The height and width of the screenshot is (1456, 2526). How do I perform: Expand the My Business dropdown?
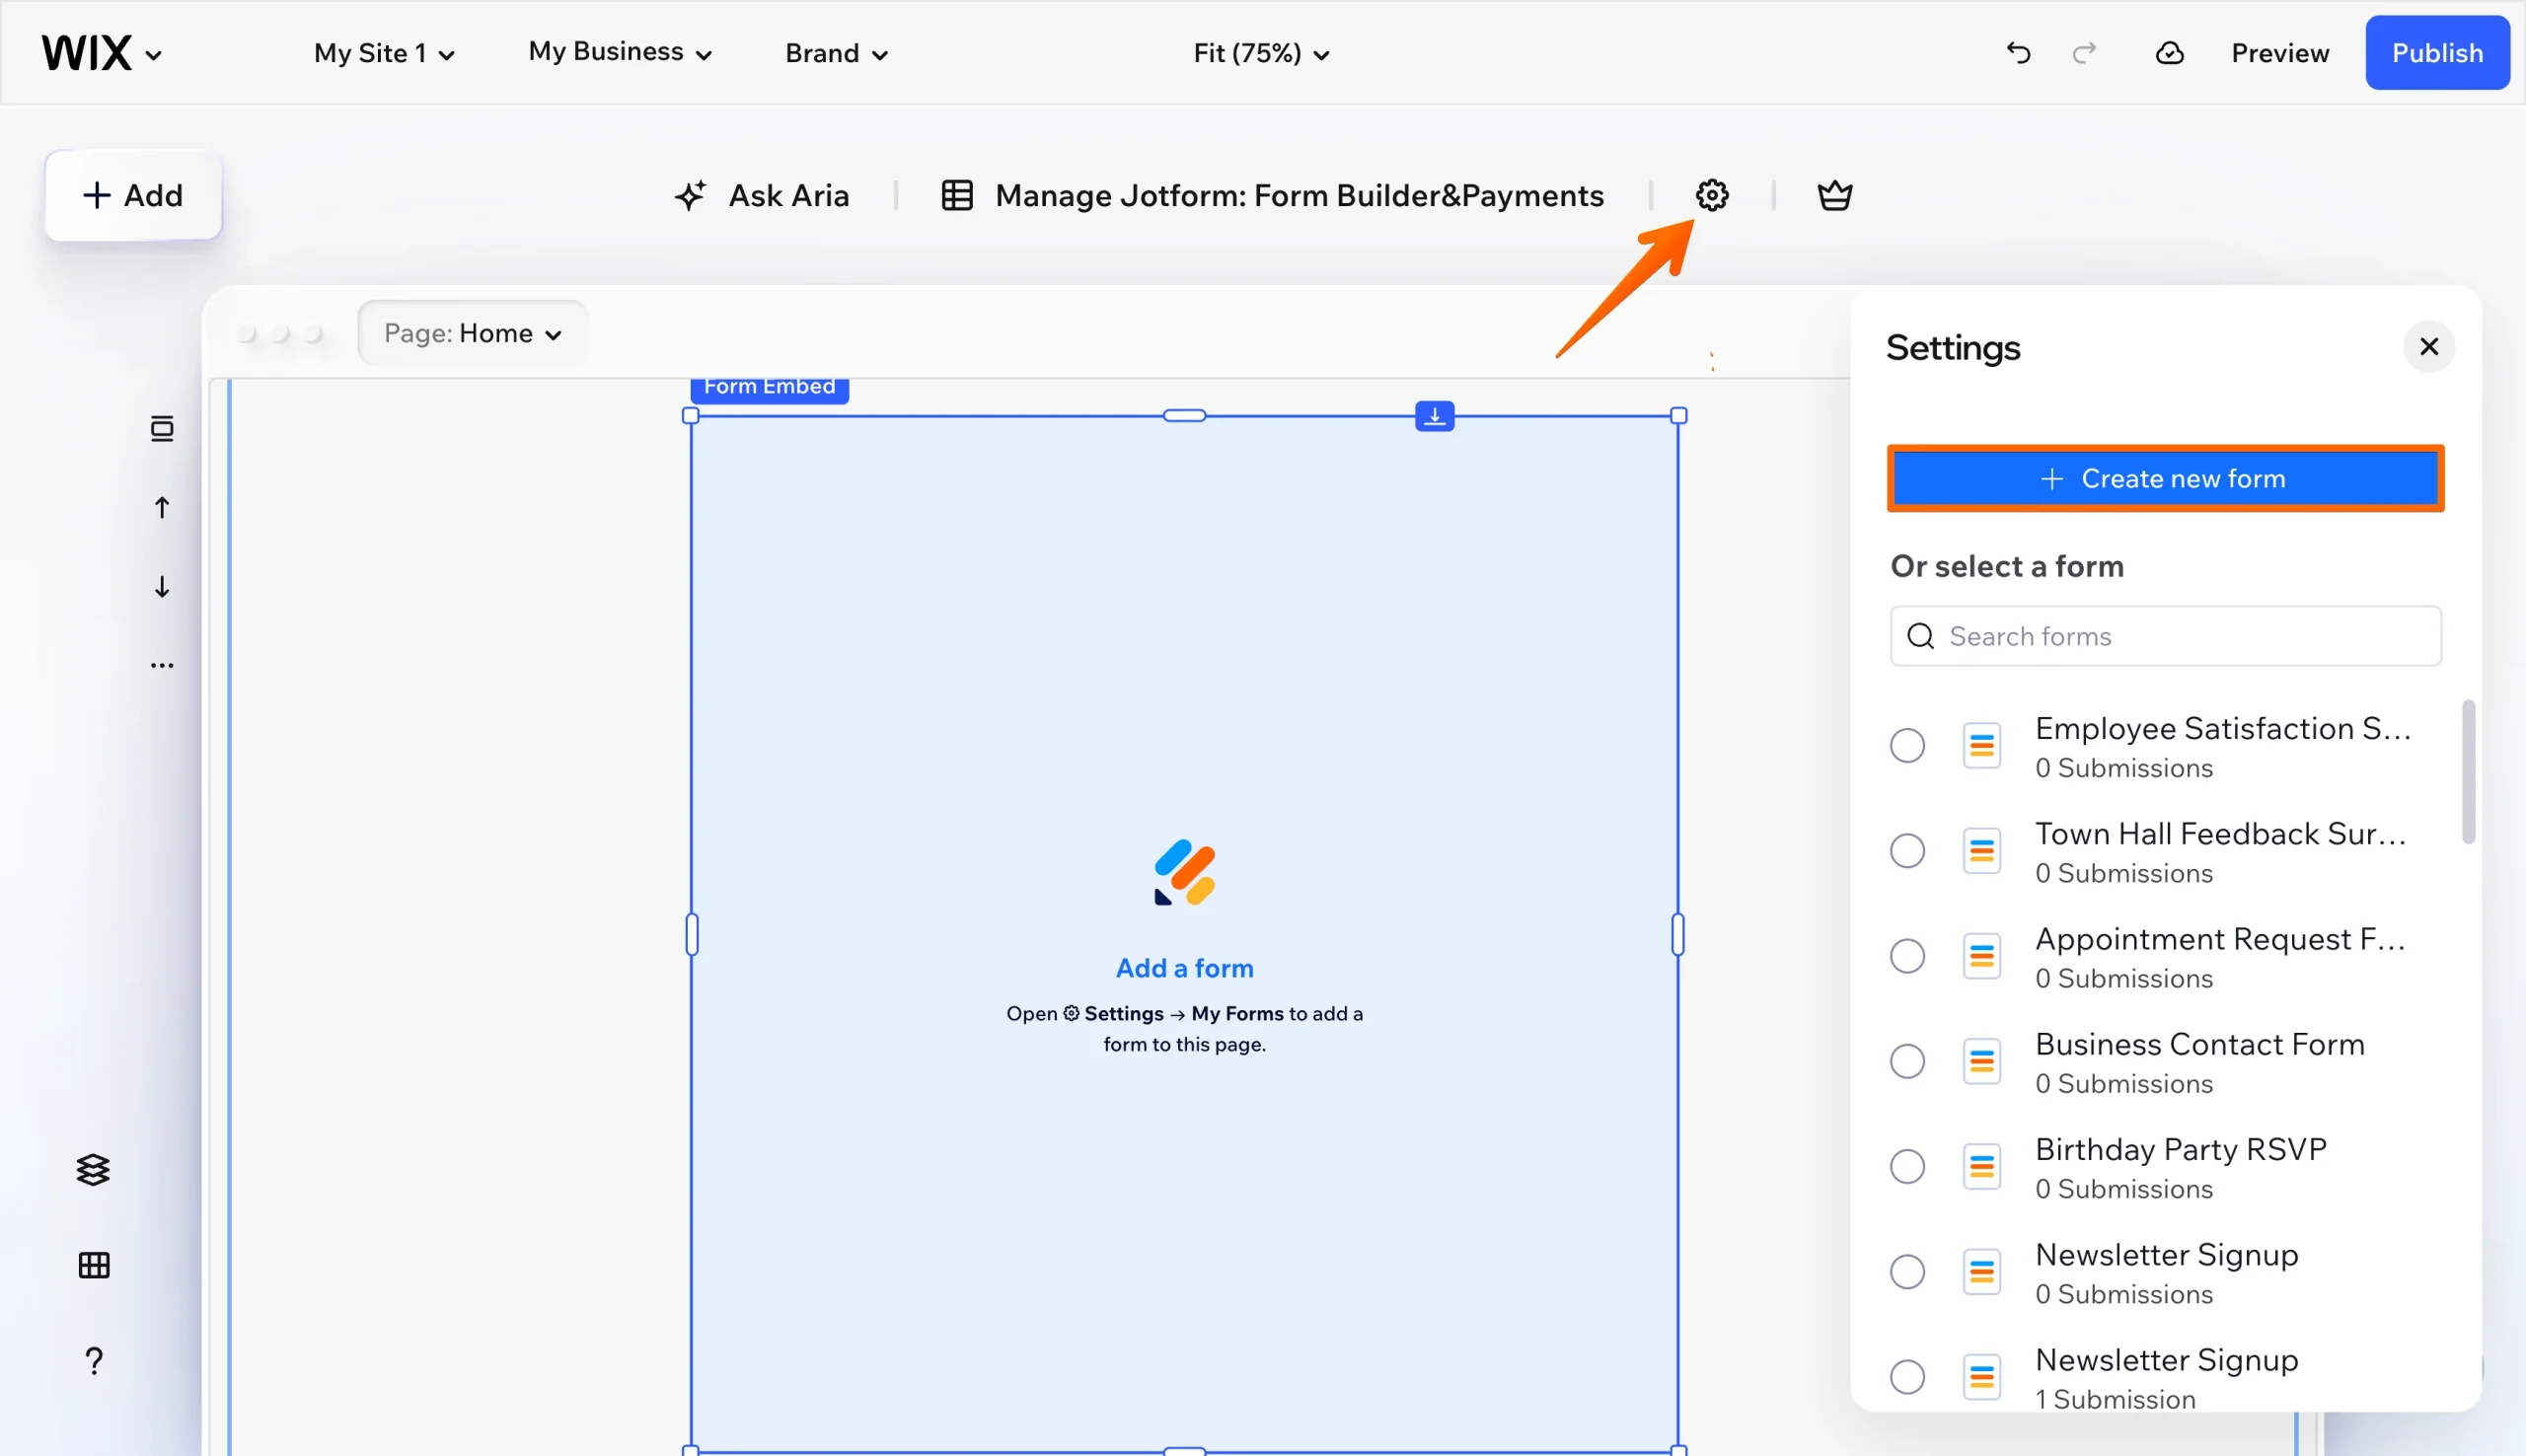(620, 52)
